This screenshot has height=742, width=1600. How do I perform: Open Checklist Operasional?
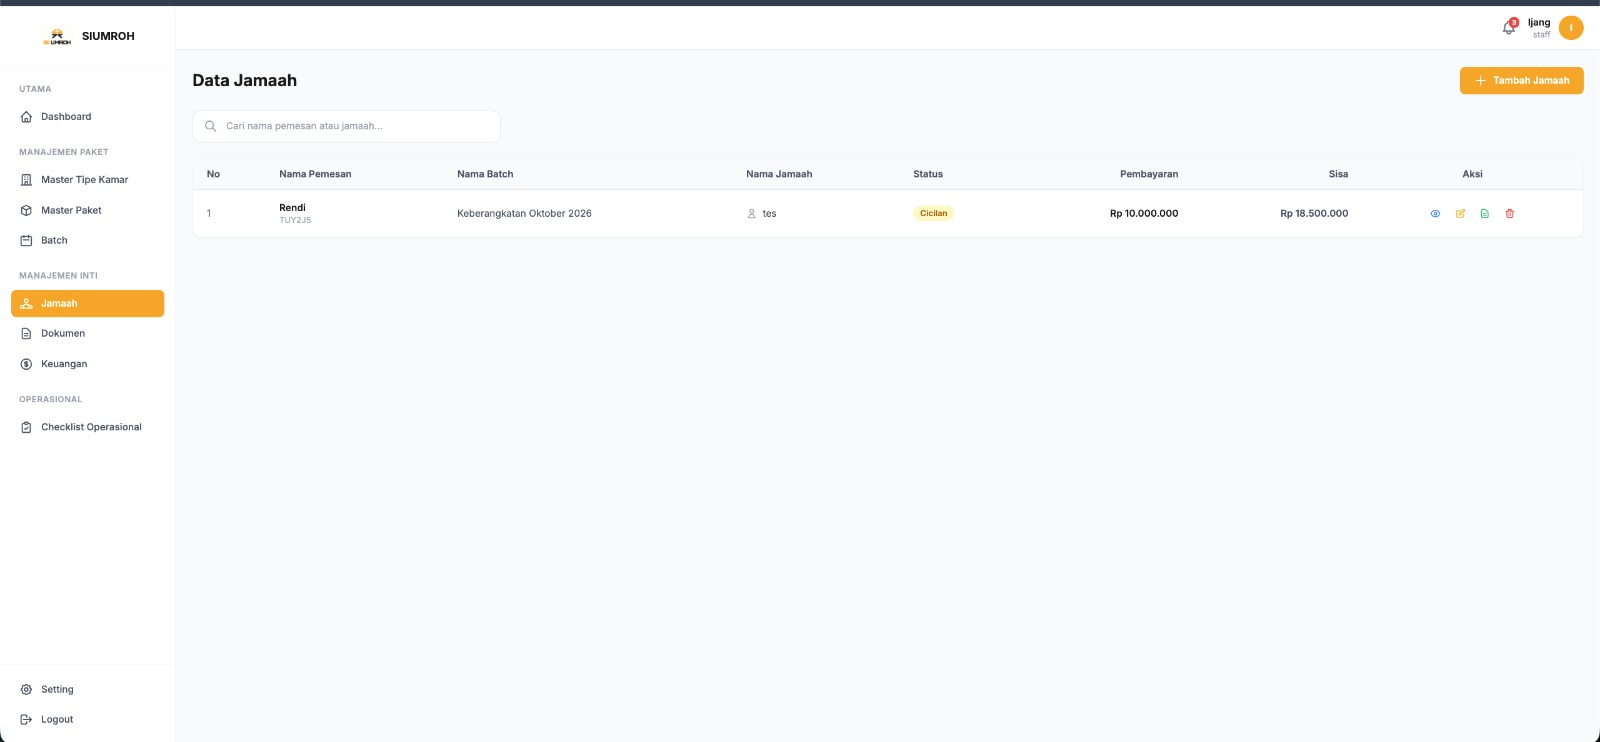(87, 427)
